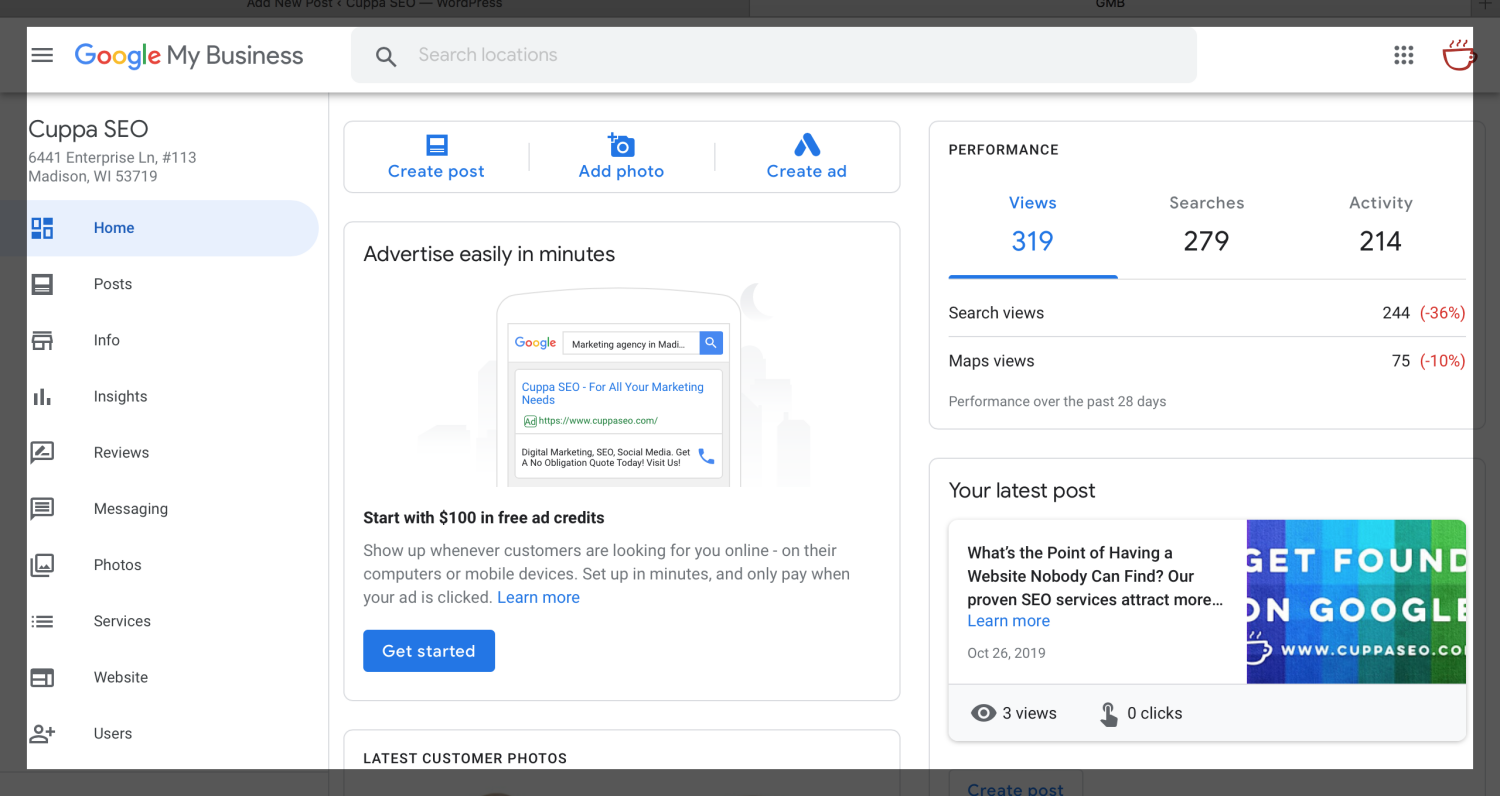Click the Create ad icon
Screen dimensions: 1500x796
coord(807,145)
